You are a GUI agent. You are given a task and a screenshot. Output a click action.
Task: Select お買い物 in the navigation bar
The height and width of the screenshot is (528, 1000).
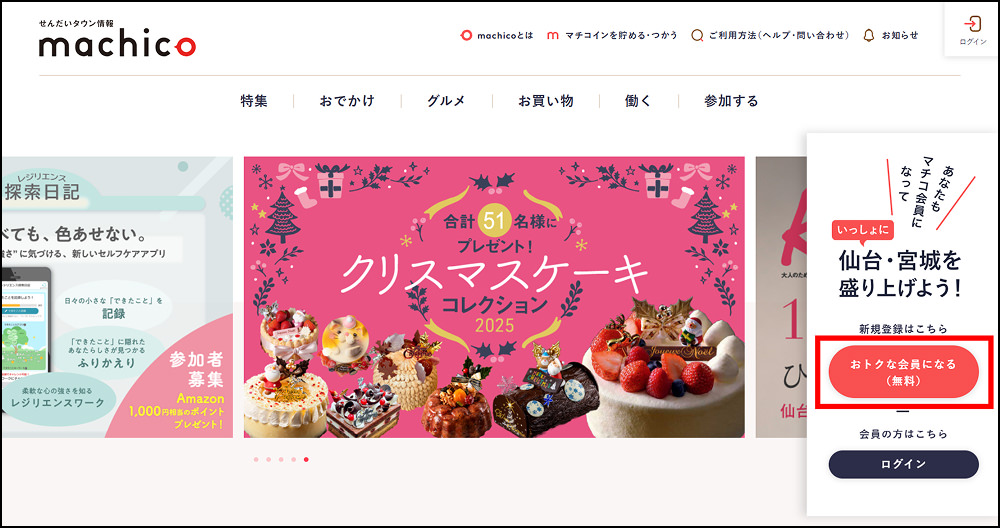pos(545,101)
